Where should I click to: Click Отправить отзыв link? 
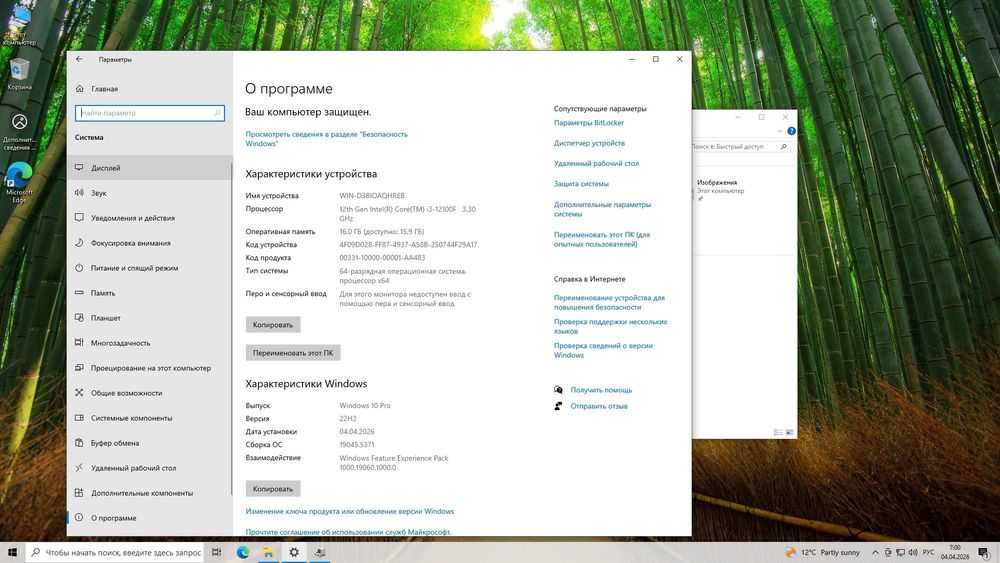coord(599,406)
